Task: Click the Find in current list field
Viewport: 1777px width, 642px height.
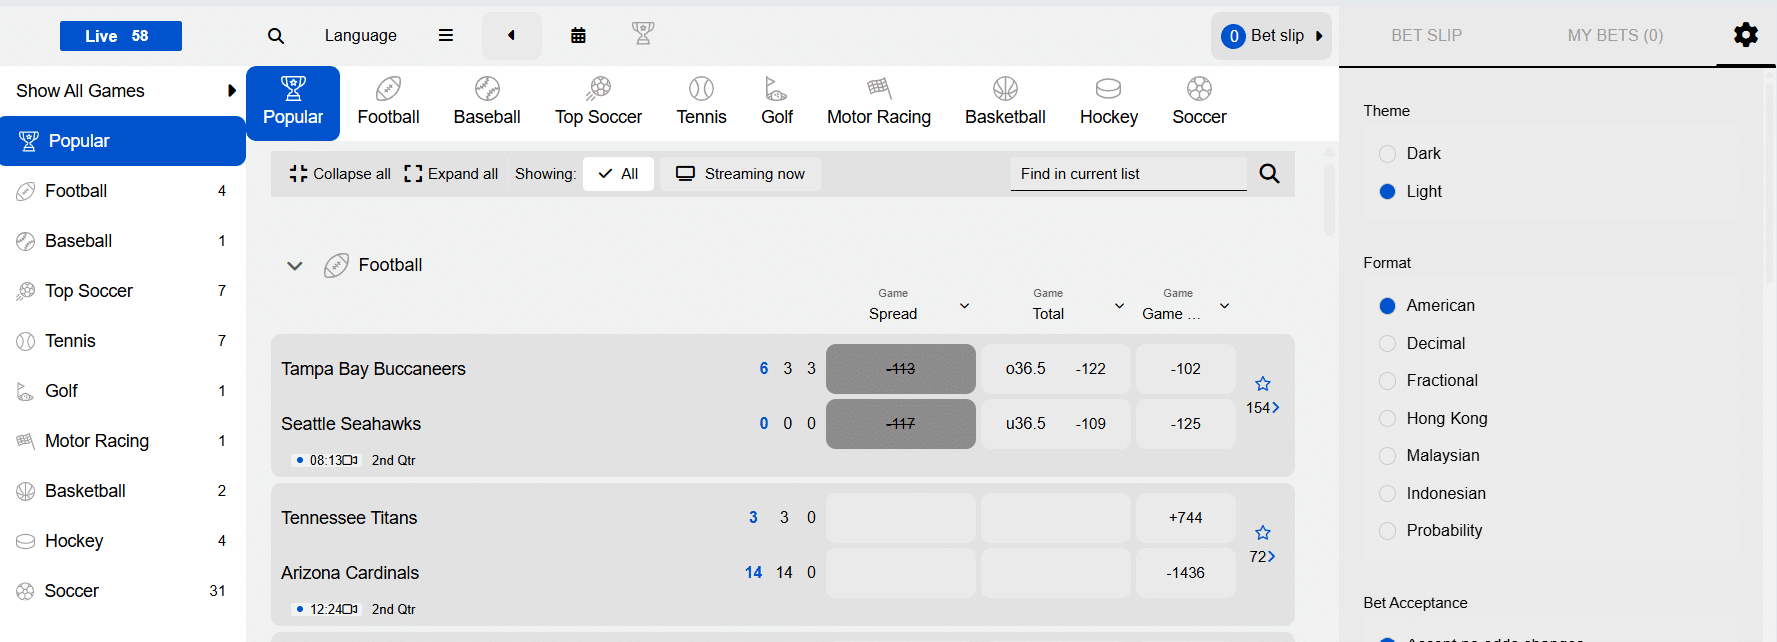Action: [1128, 174]
